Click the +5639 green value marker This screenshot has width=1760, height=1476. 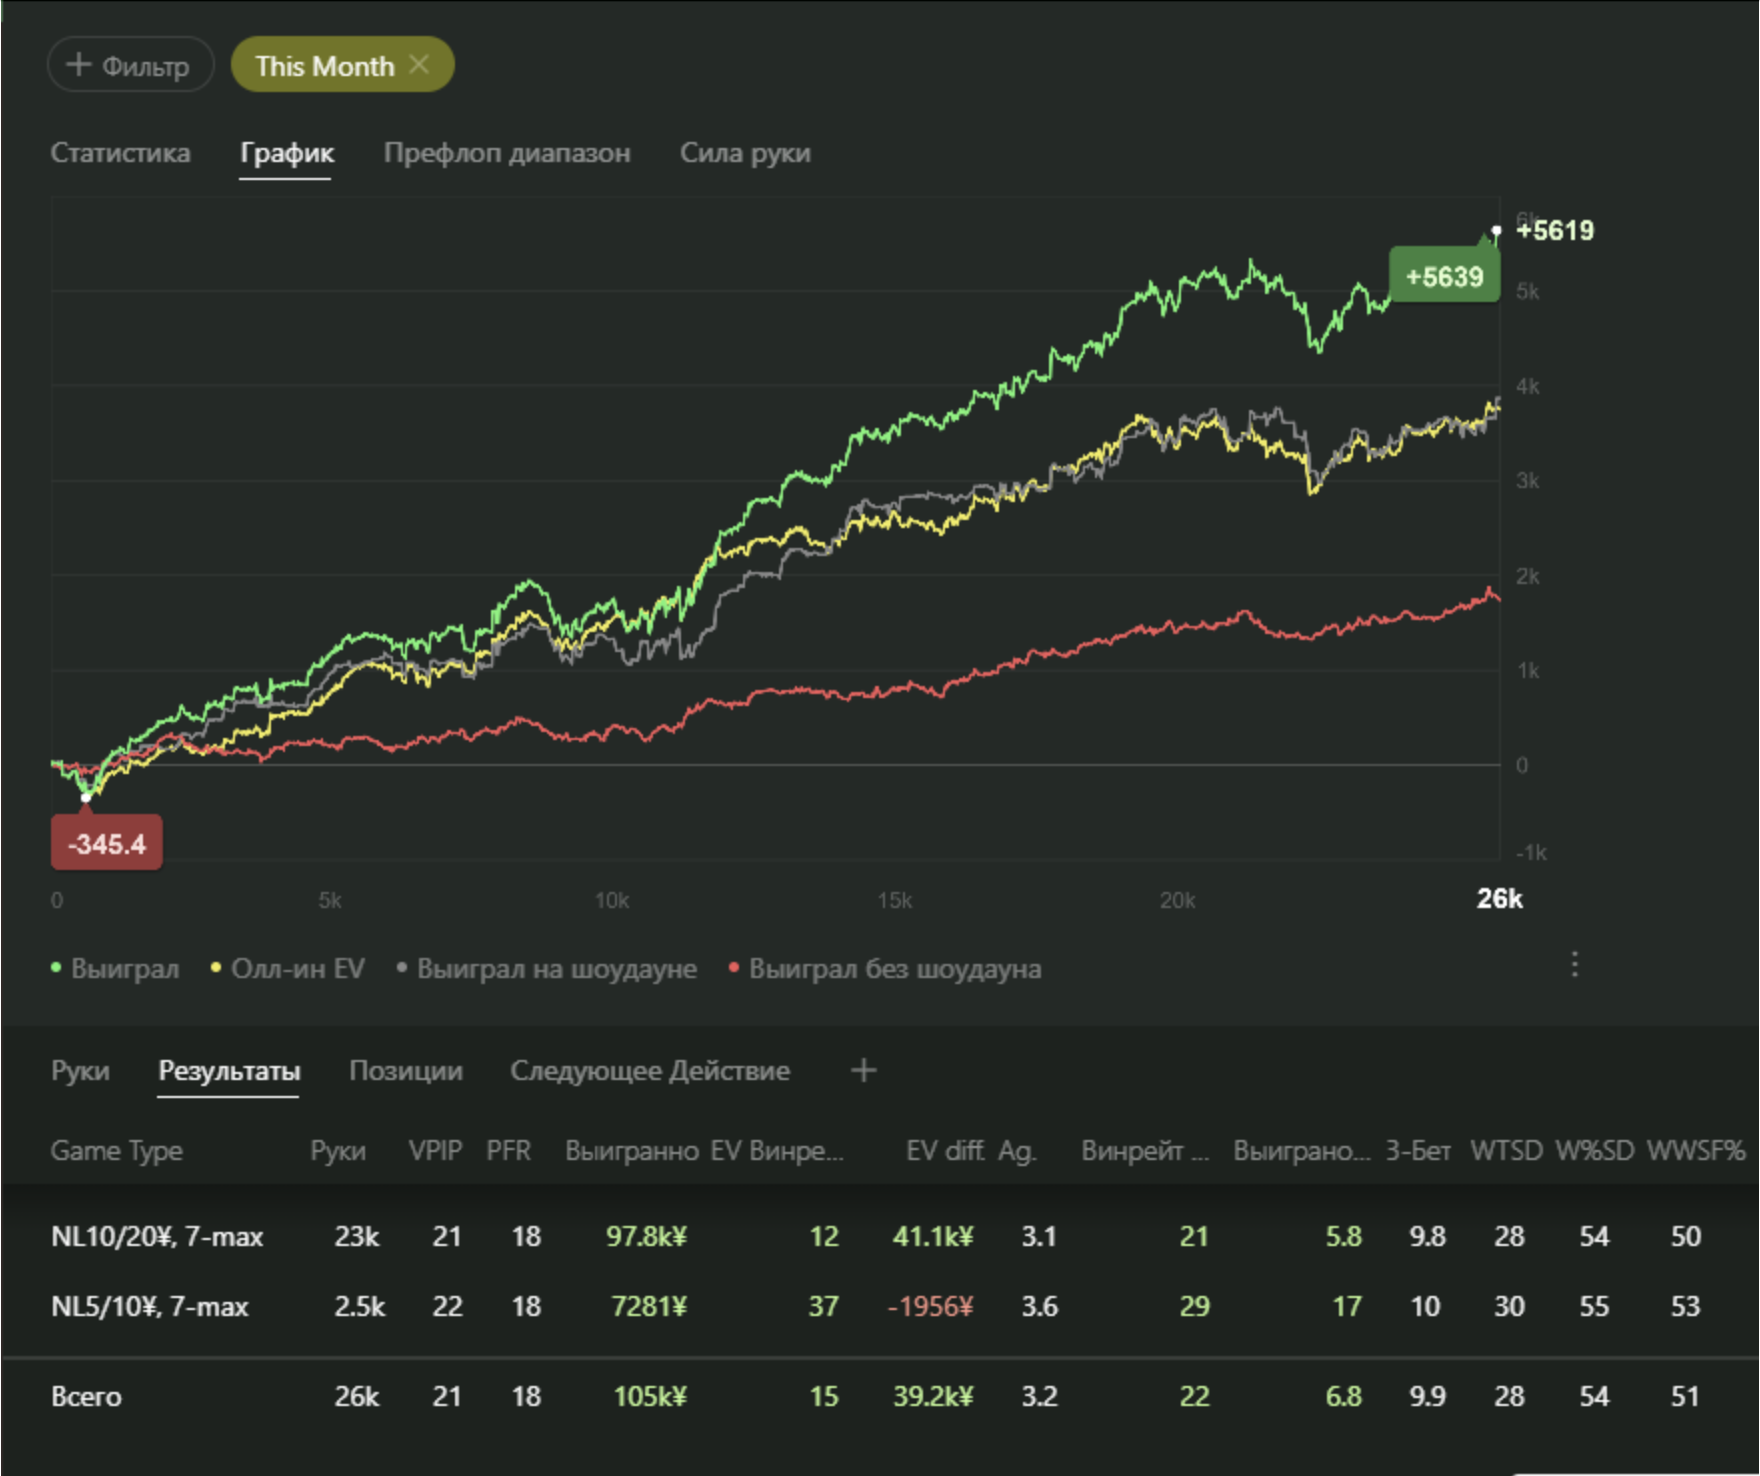(x=1444, y=277)
